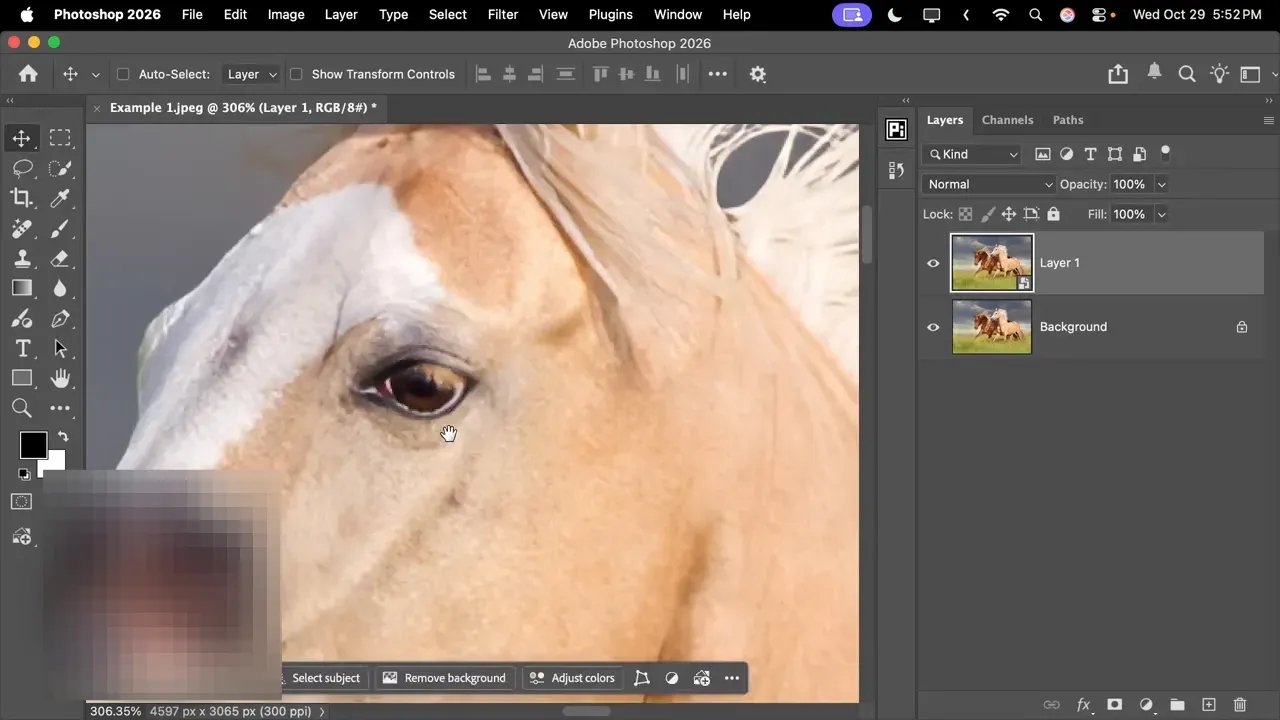Select the Clone Stamp tool
1280x720 pixels.
tap(22, 258)
